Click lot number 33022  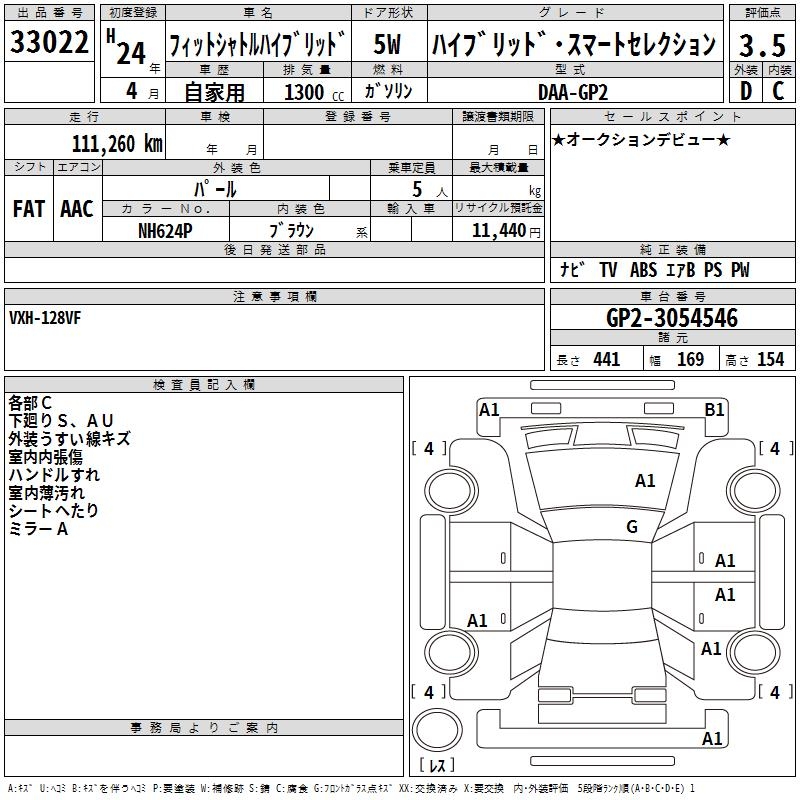coord(49,43)
